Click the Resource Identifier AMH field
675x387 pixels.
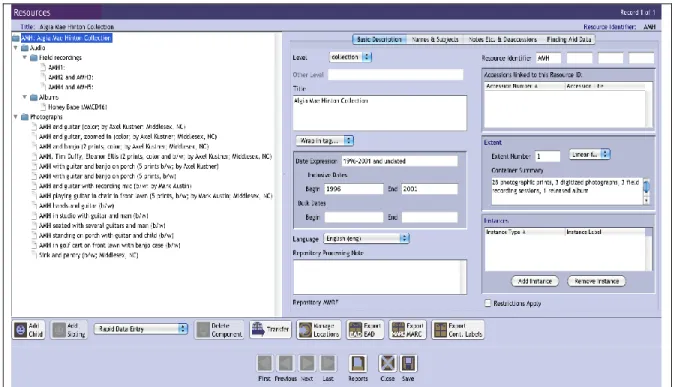coord(548,58)
